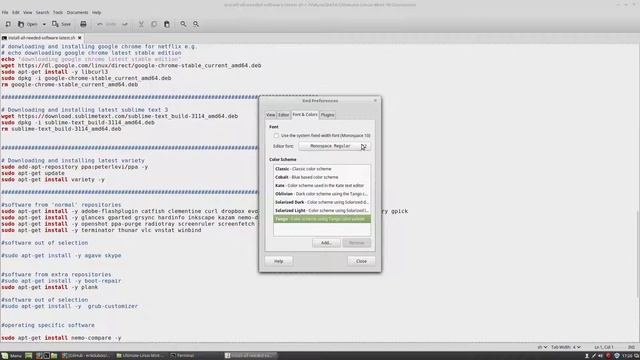The height and width of the screenshot is (360, 640).
Task: Open the Documents menu
Action: coord(77,12)
